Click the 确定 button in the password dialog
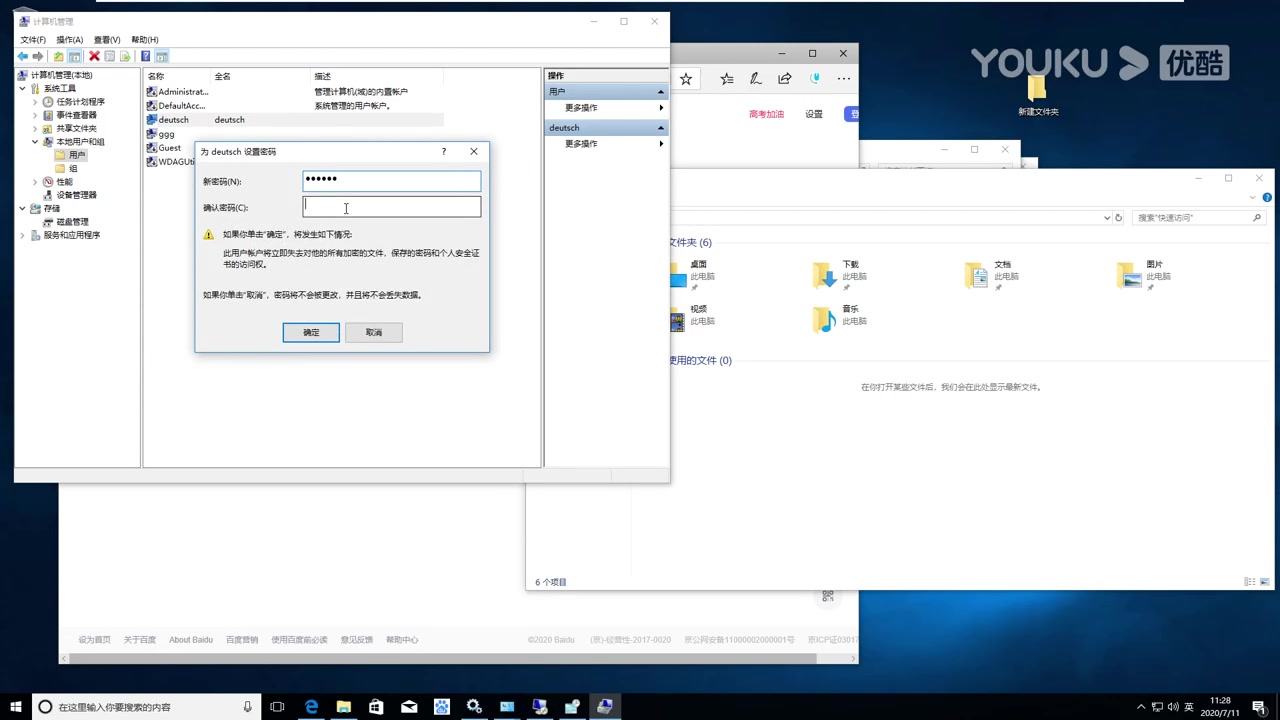Viewport: 1280px width, 720px height. [x=311, y=332]
